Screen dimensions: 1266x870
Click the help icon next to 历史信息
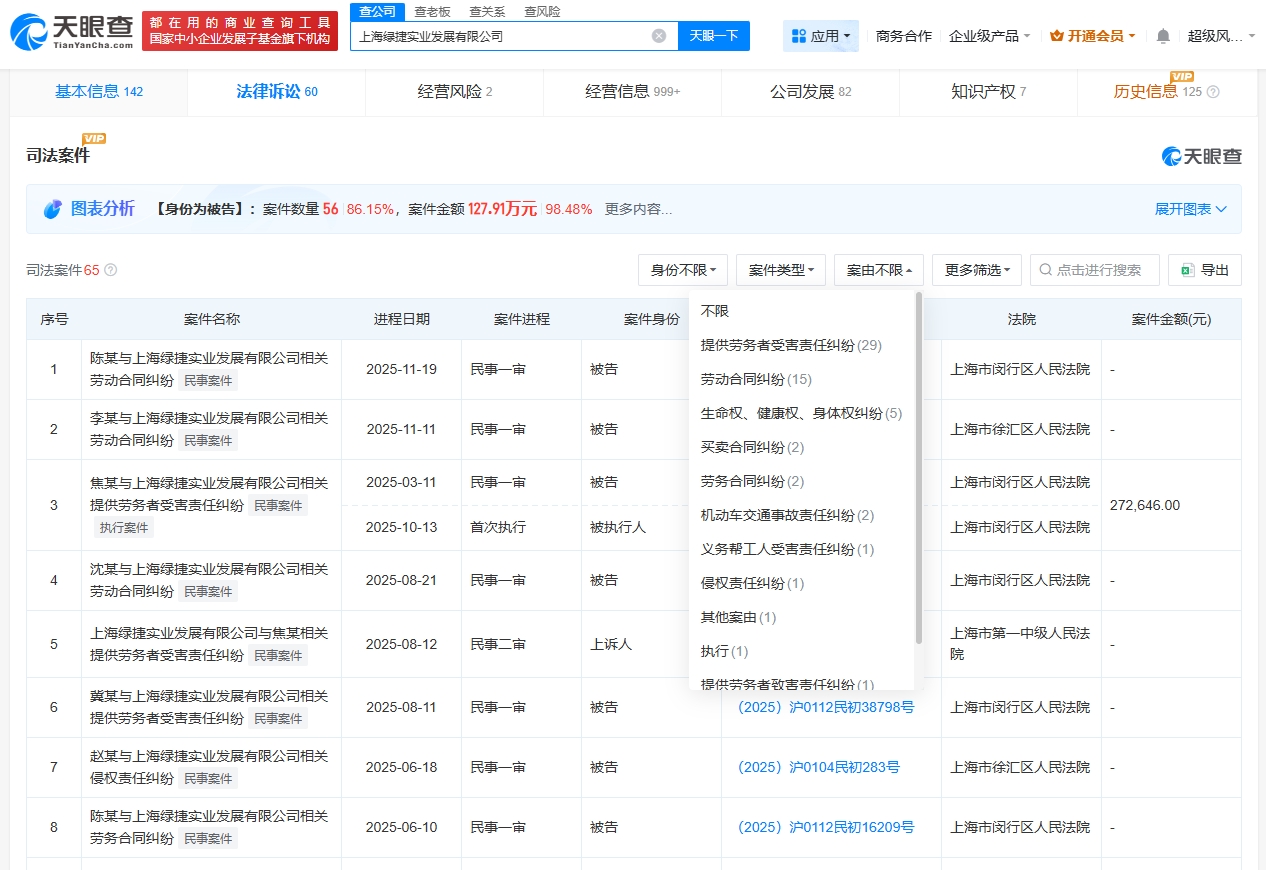[x=1214, y=92]
